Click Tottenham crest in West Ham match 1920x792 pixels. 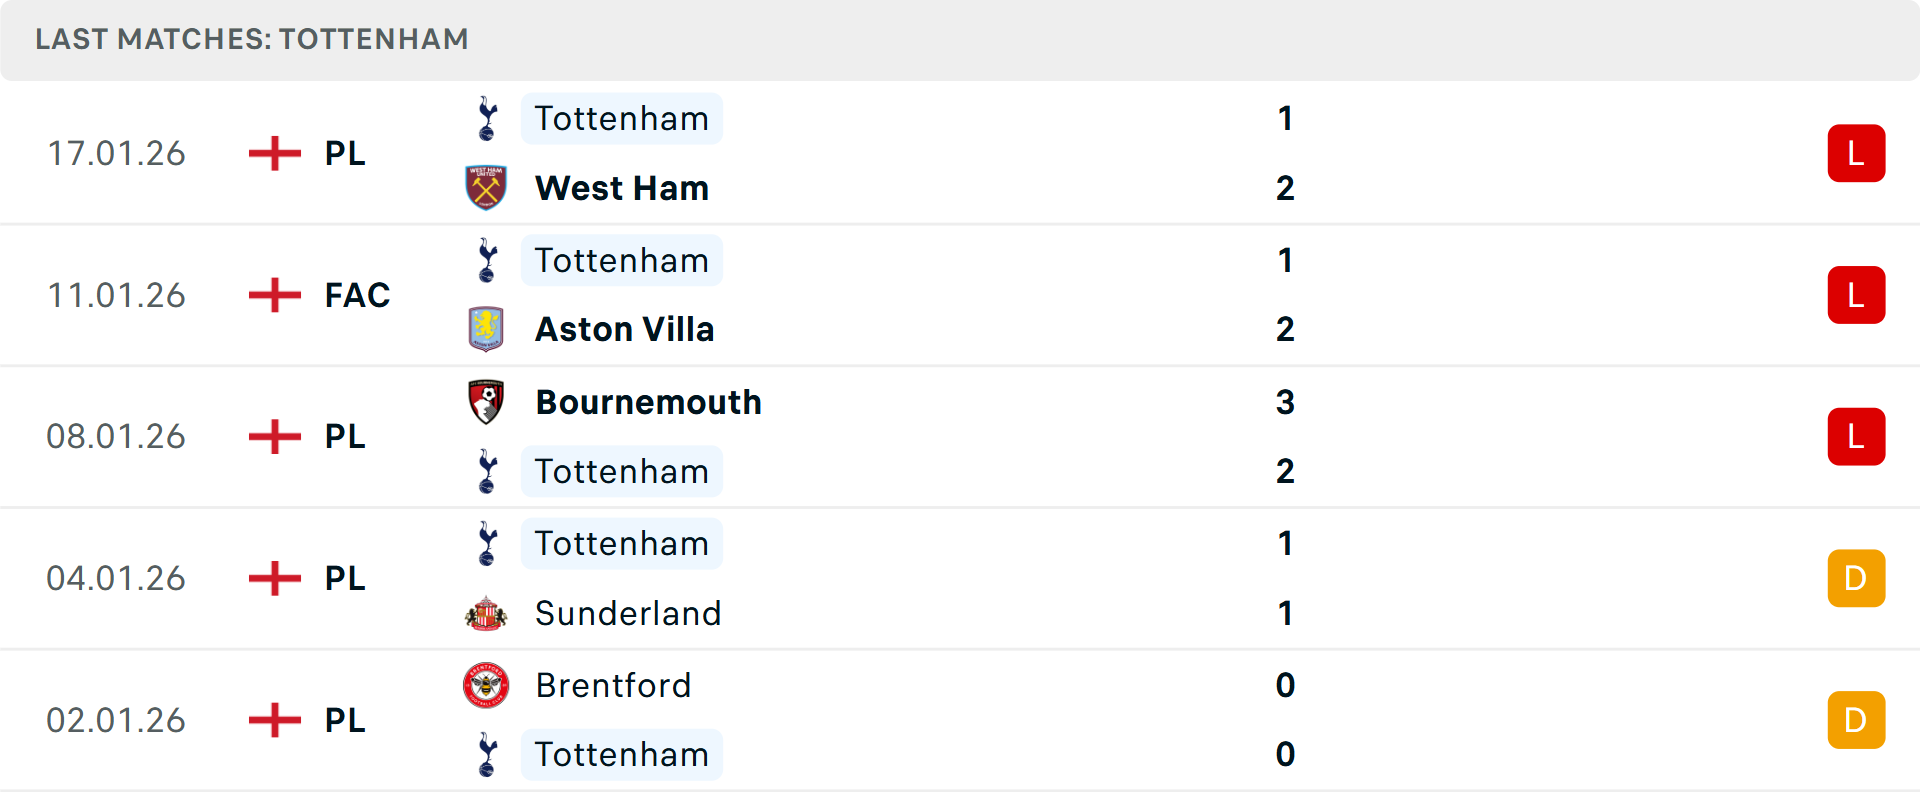(x=487, y=119)
